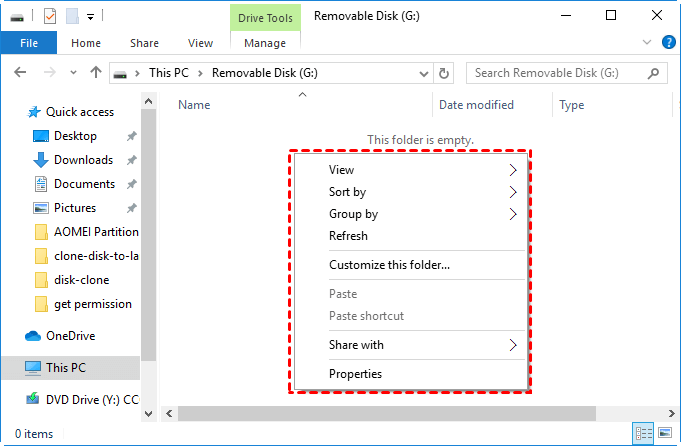Switch to large icons view button
Screen dimensions: 681x446
[664, 433]
